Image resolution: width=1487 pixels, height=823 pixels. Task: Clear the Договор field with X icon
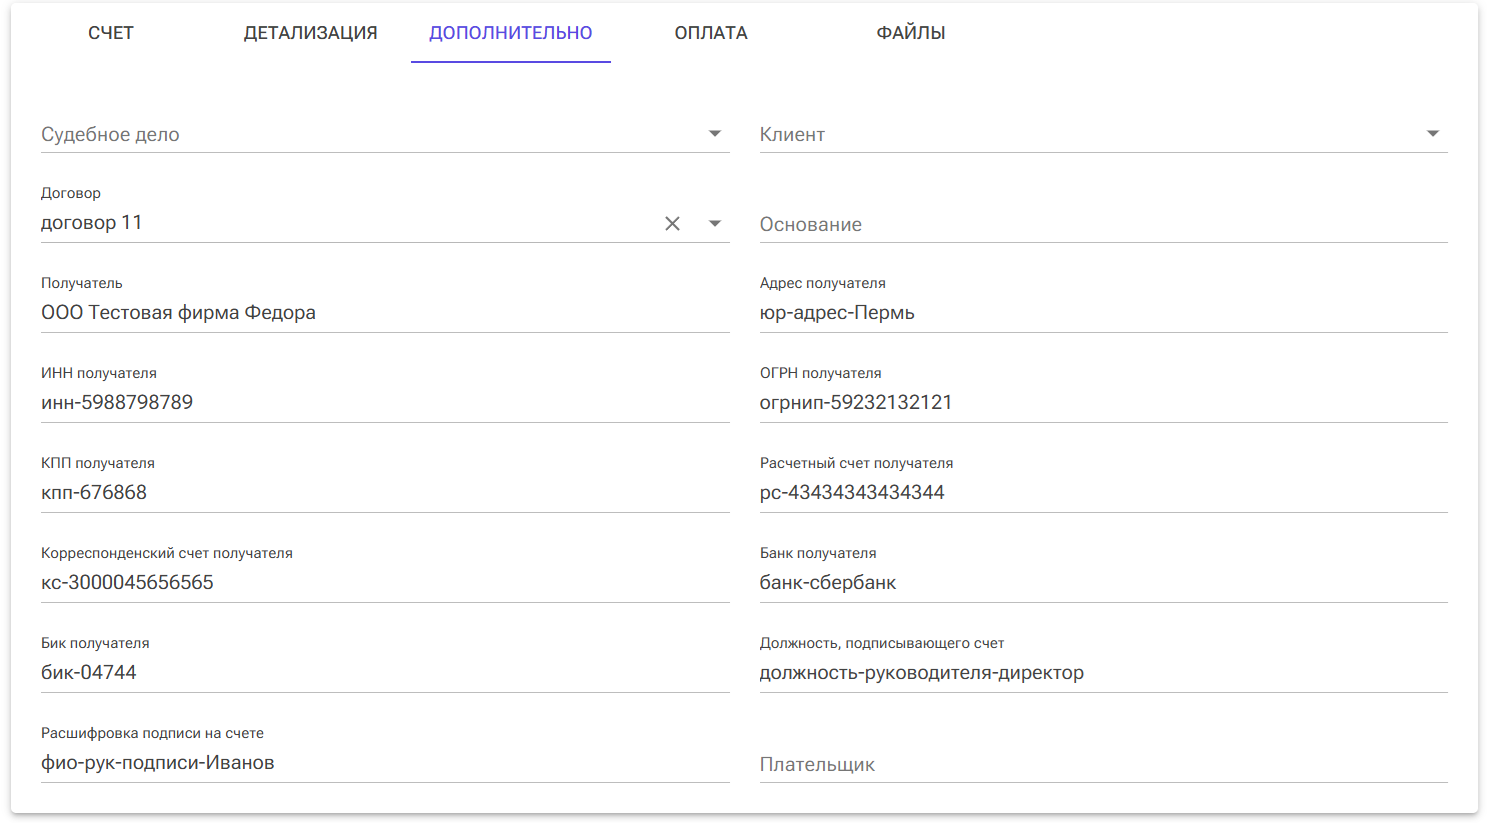[672, 224]
